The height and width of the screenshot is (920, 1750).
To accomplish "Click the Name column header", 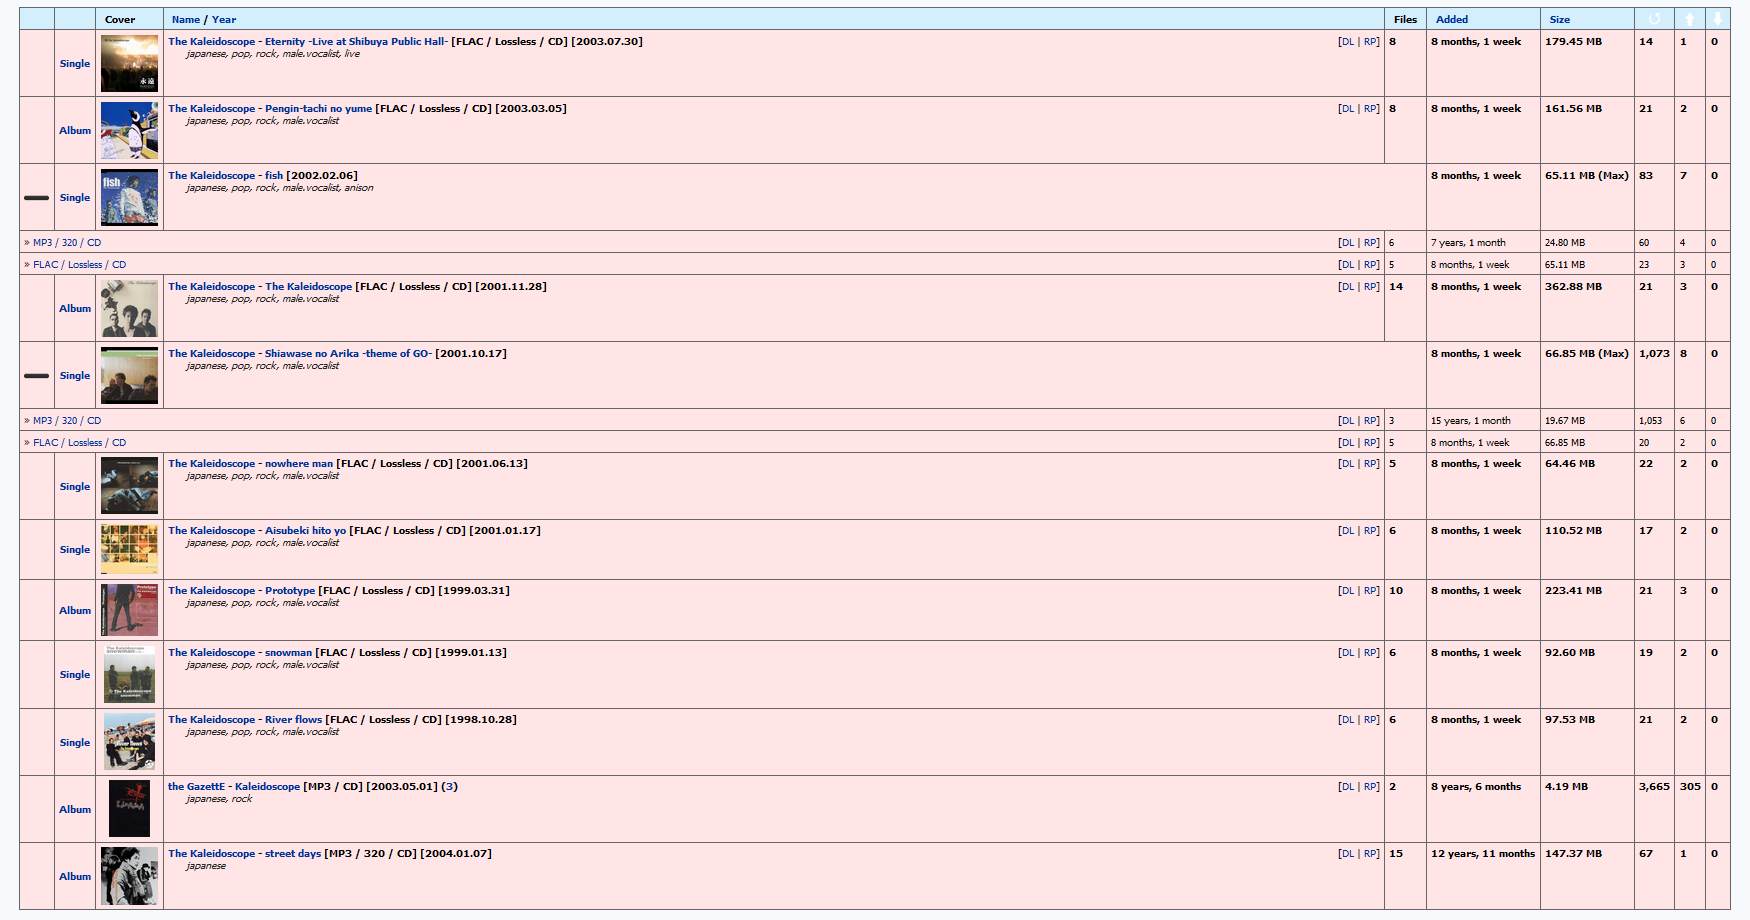I will [x=185, y=19].
